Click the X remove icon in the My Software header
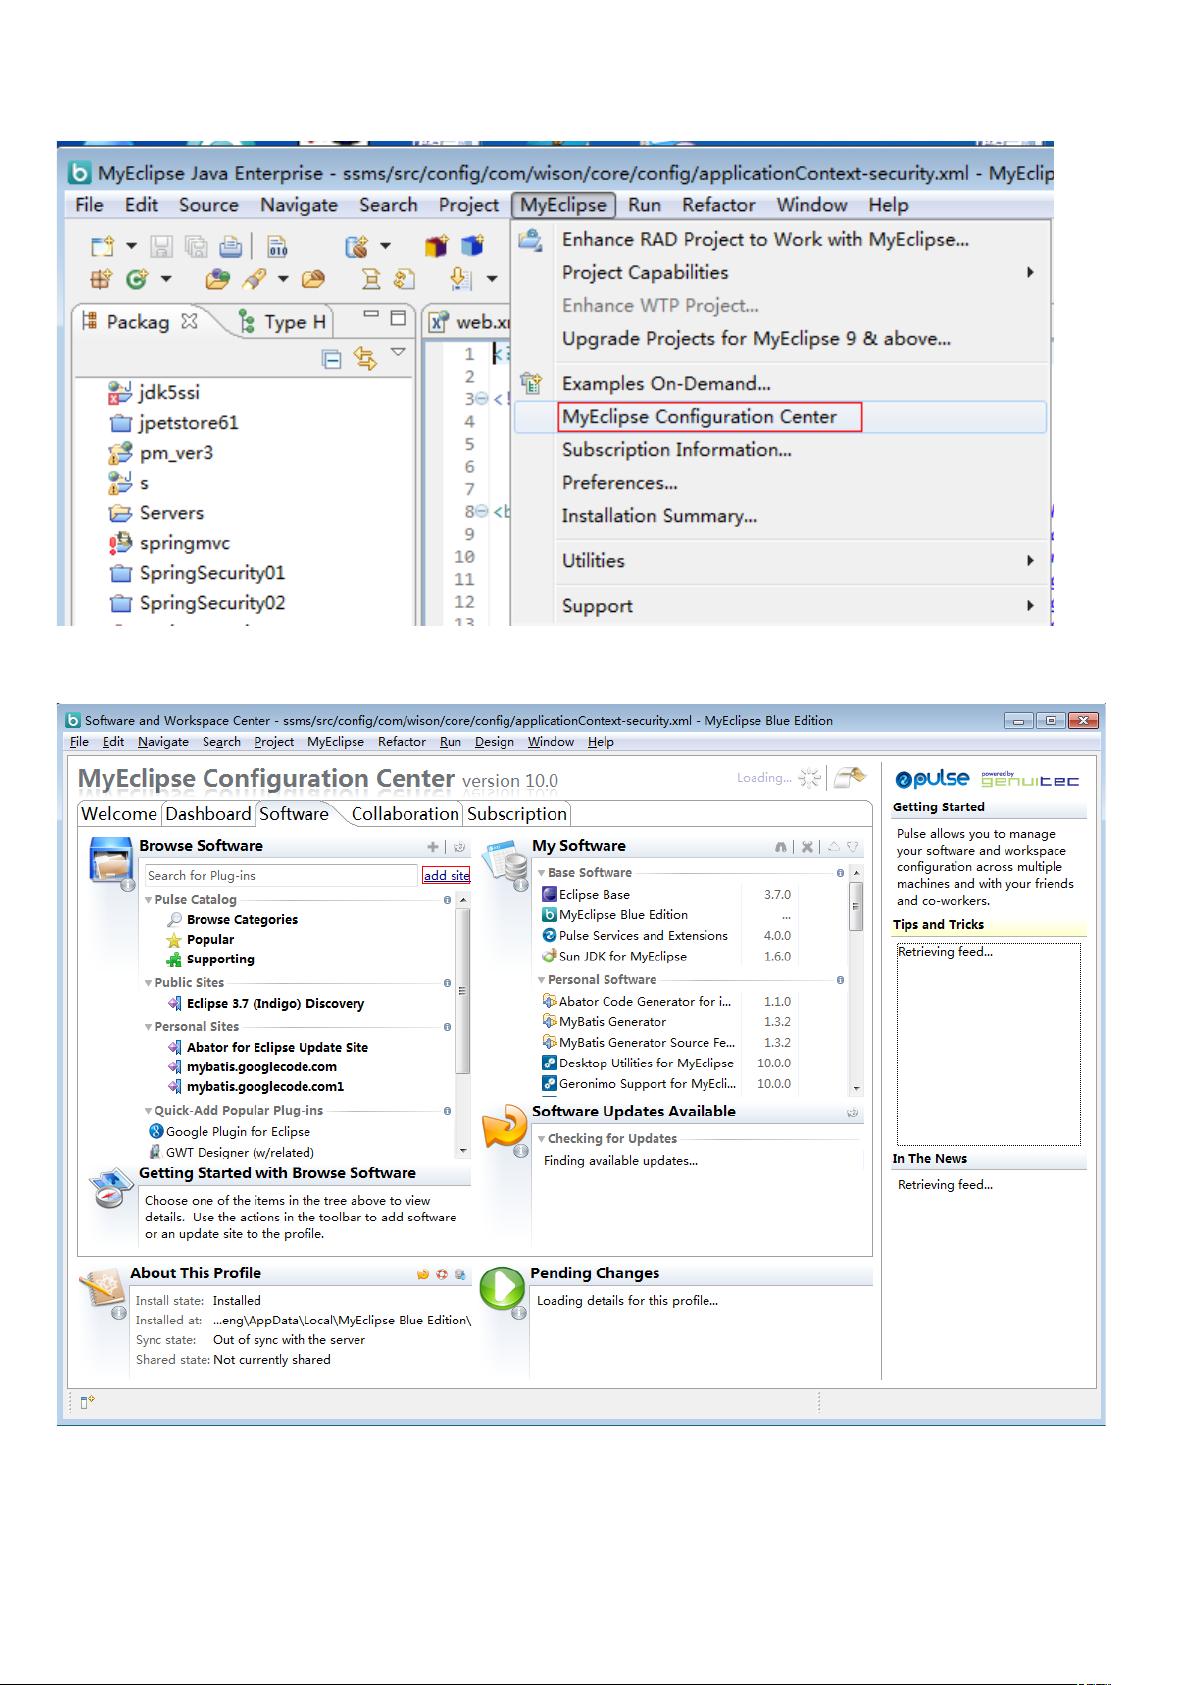This screenshot has width=1192, height=1685. click(807, 847)
